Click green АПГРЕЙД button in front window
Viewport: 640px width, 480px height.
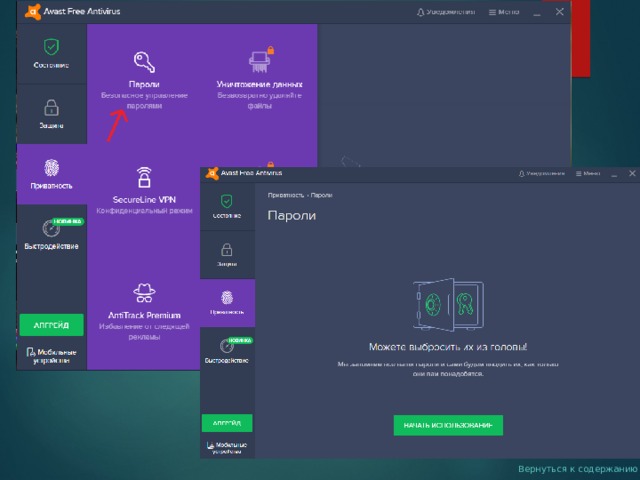227,423
